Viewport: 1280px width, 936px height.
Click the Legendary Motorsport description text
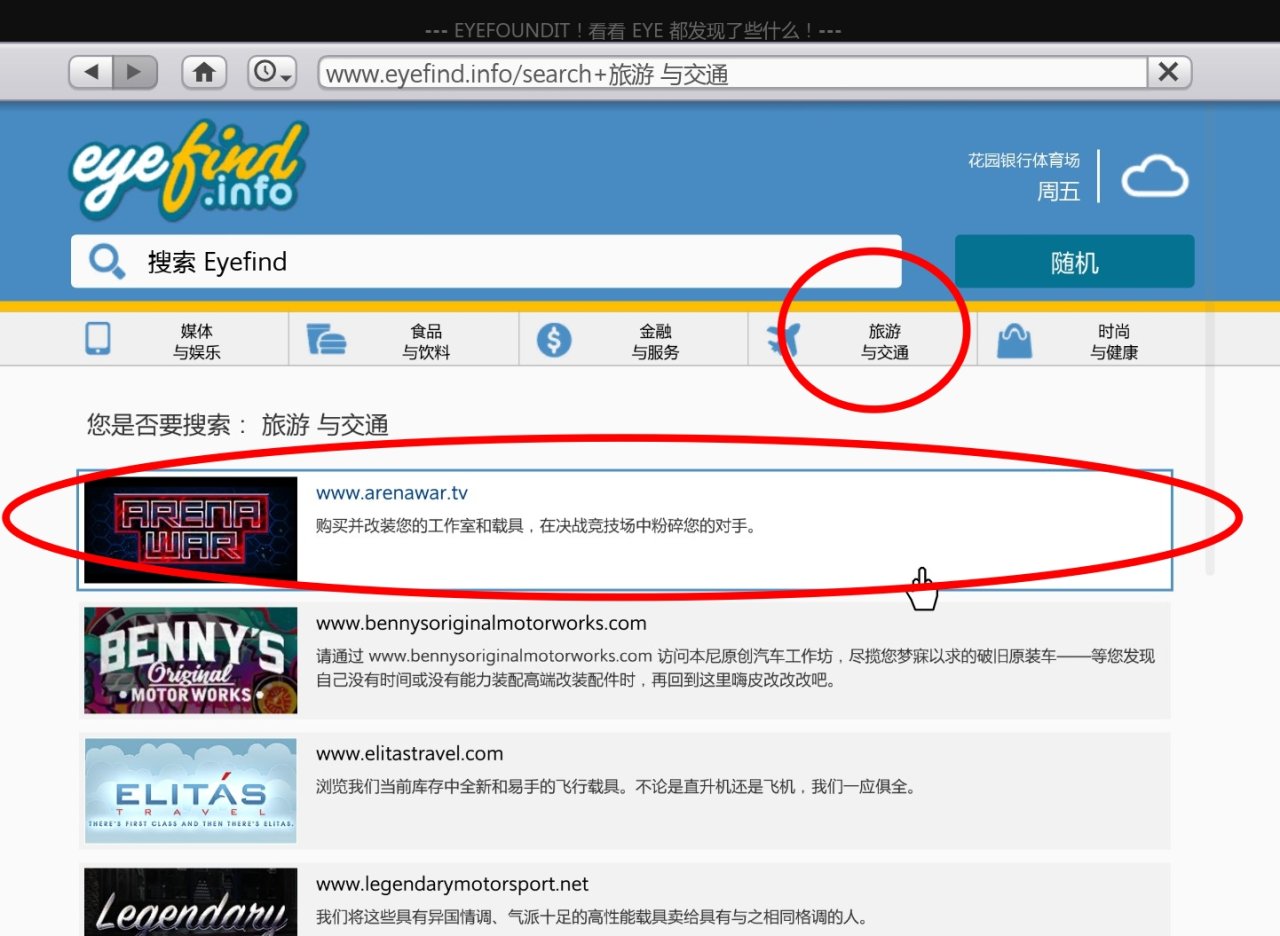coord(591,917)
